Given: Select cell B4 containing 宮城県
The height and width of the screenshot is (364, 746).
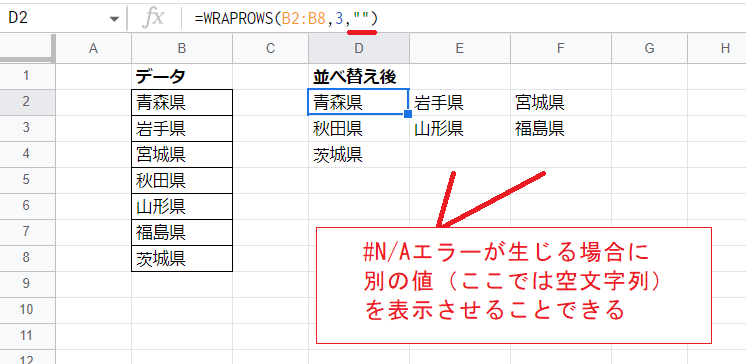Looking at the screenshot, I should pos(182,154).
